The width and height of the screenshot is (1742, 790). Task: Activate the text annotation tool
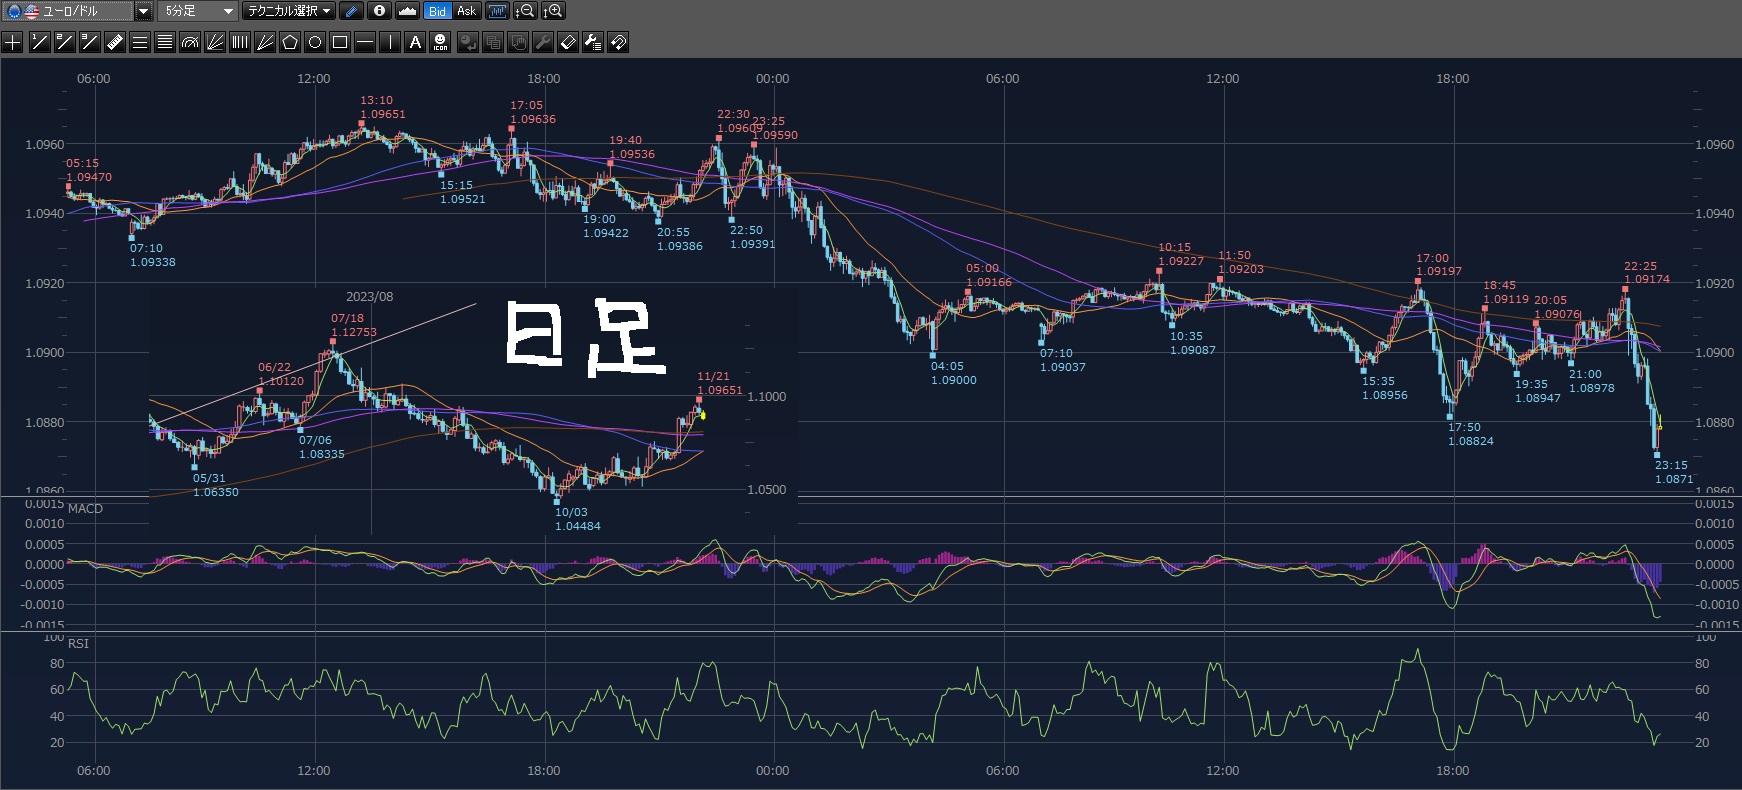415,42
